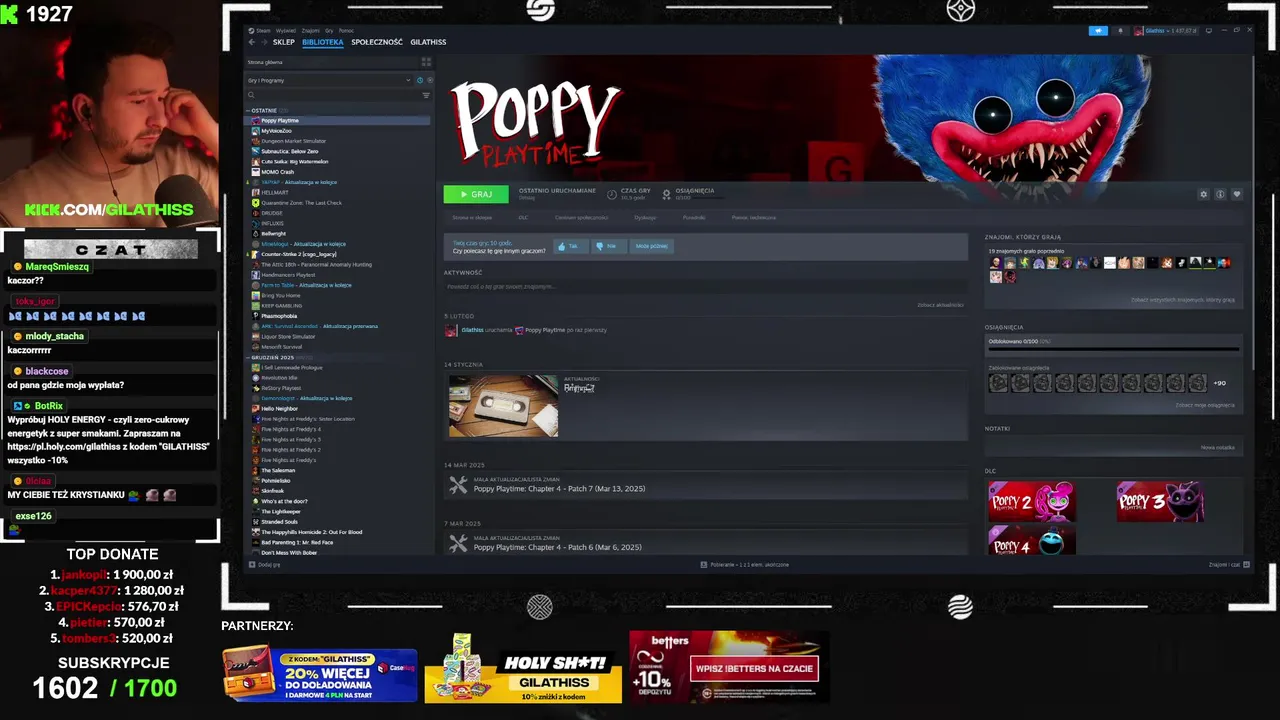Screen dimensions: 1280x720
Task: Collapse the OSTATNIE category
Action: 265,110
